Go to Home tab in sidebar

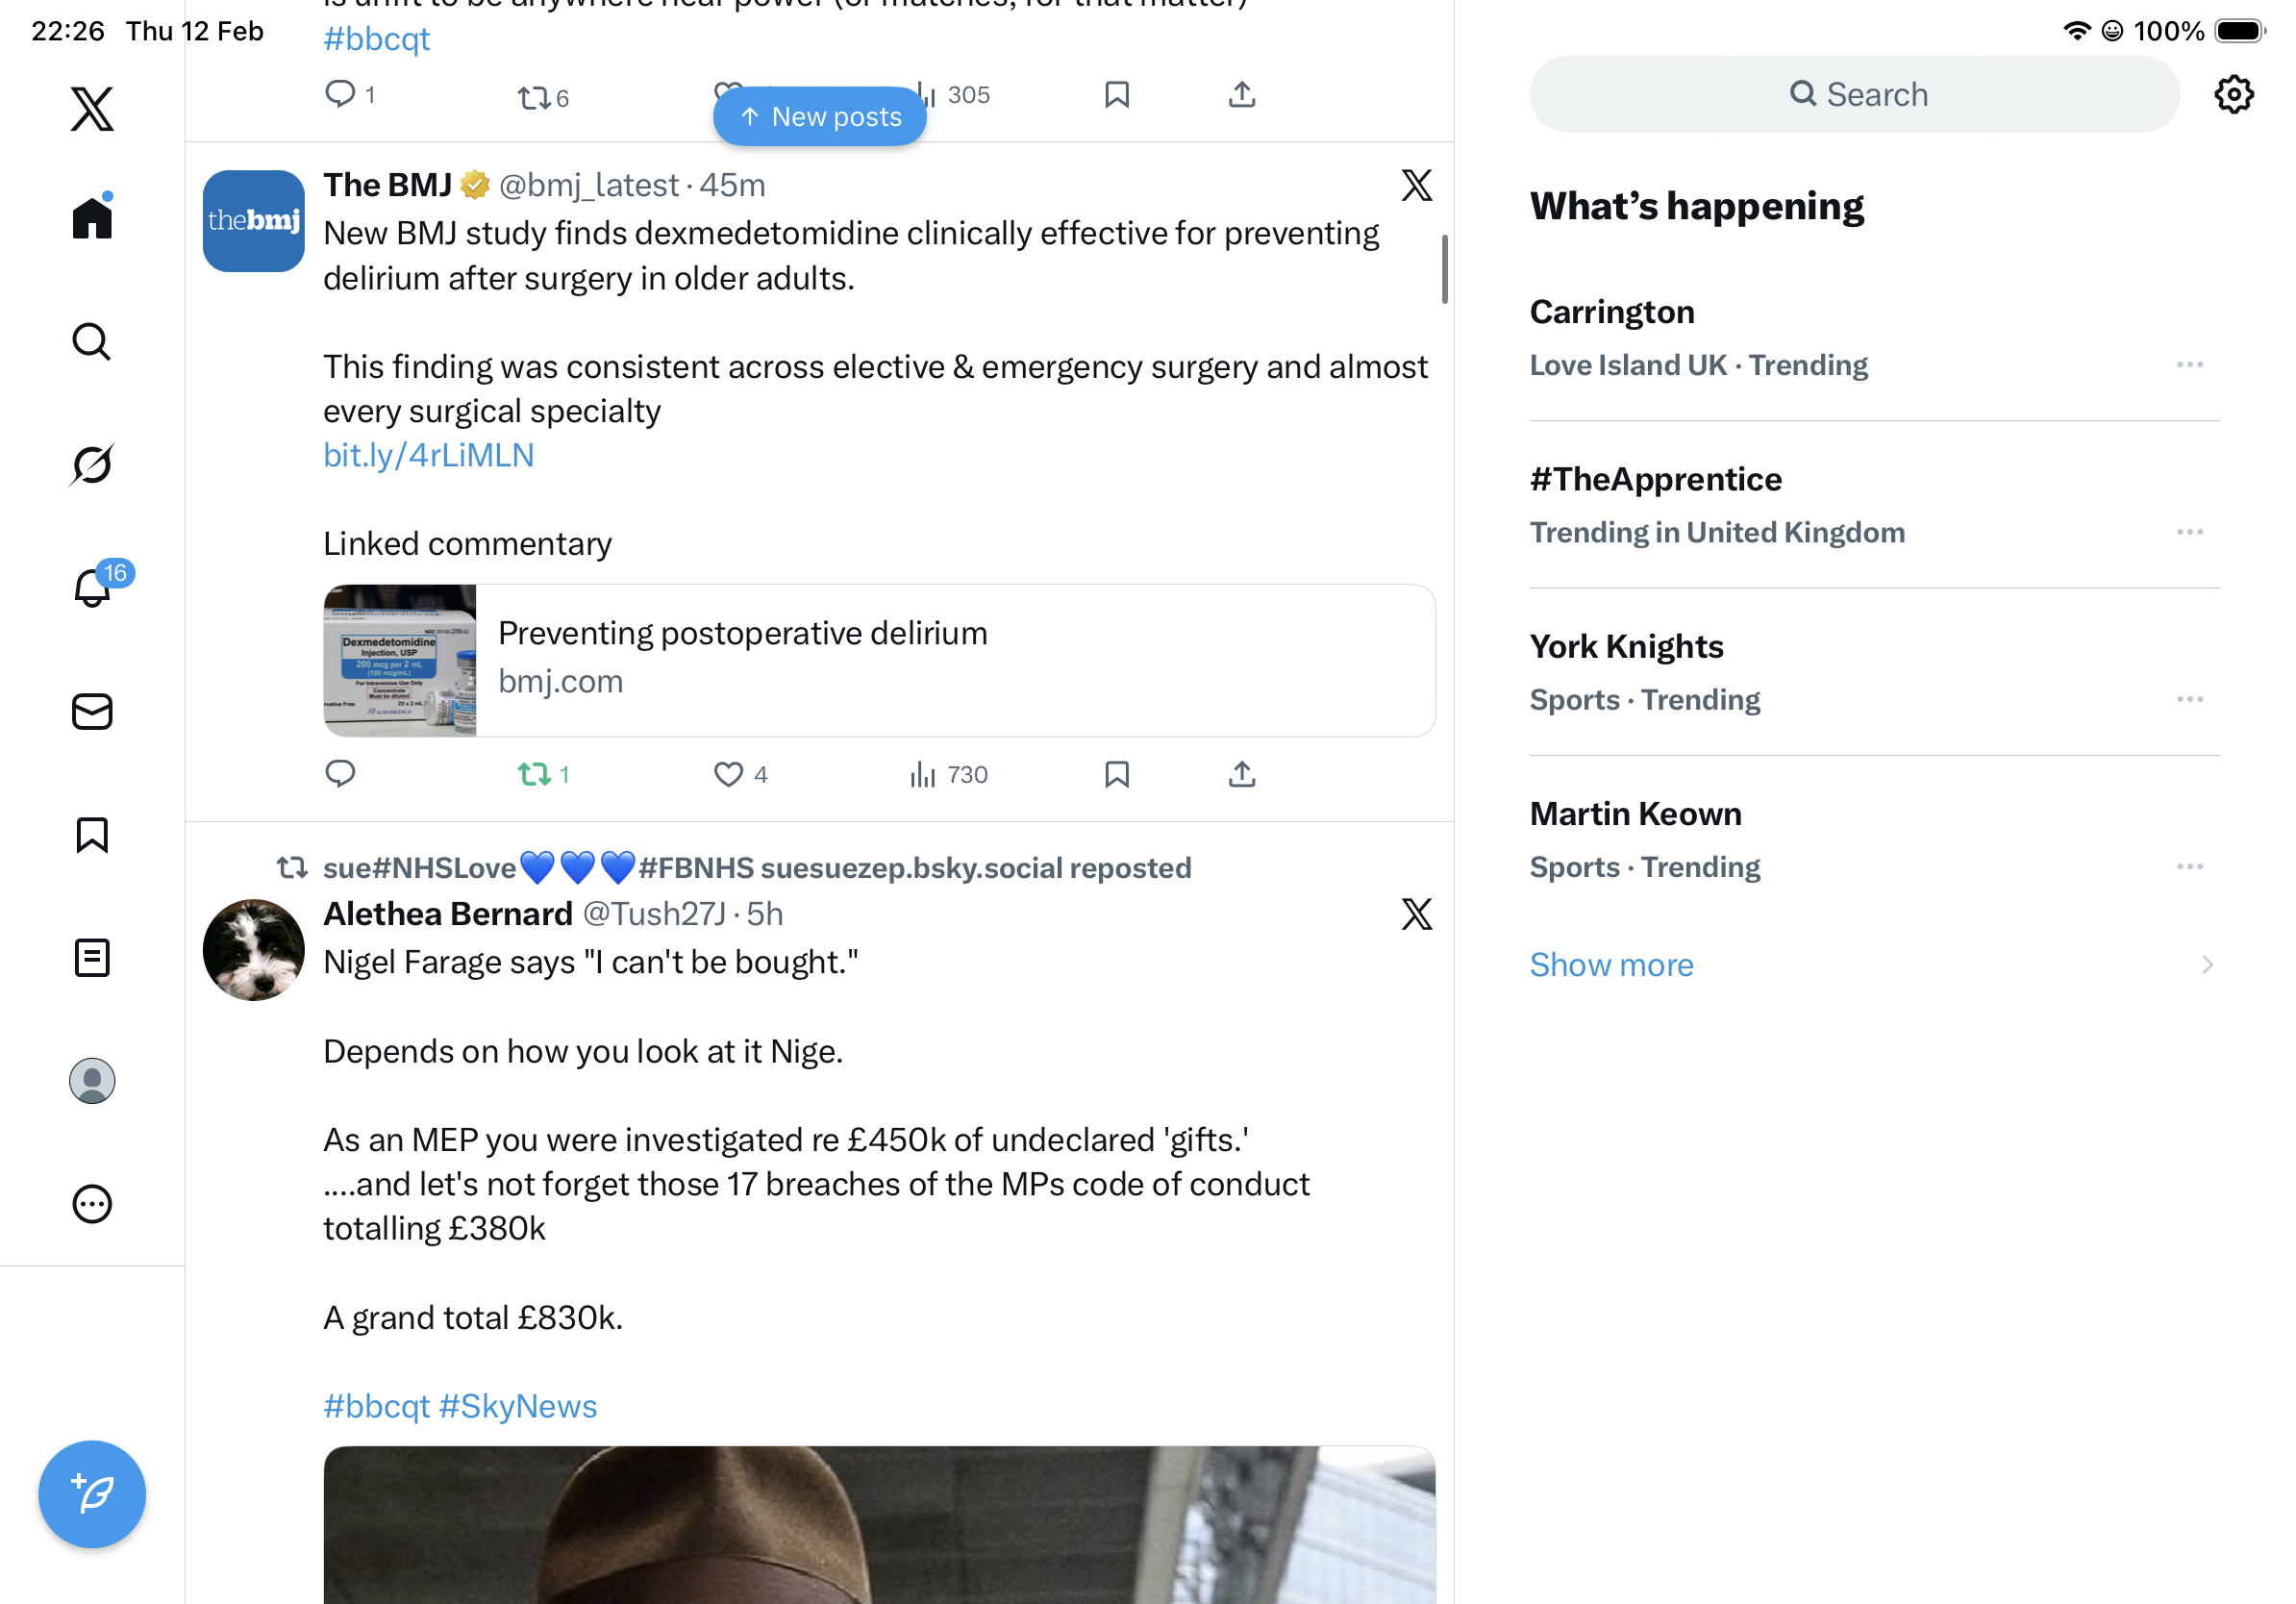pyautogui.click(x=92, y=218)
